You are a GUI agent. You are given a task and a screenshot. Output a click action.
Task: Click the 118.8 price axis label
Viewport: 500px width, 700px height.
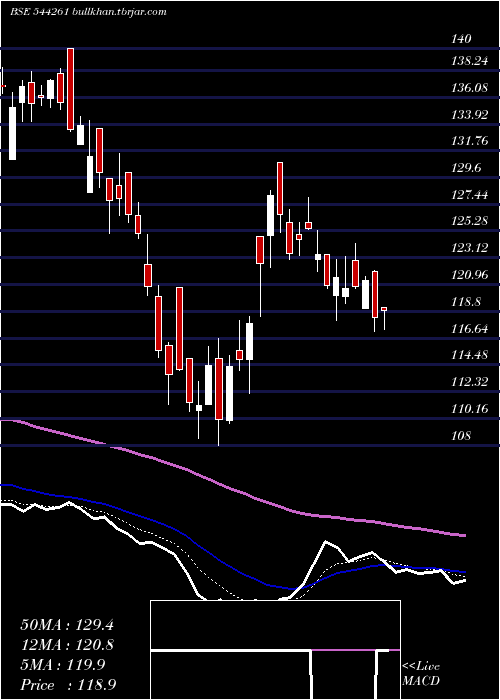467,302
